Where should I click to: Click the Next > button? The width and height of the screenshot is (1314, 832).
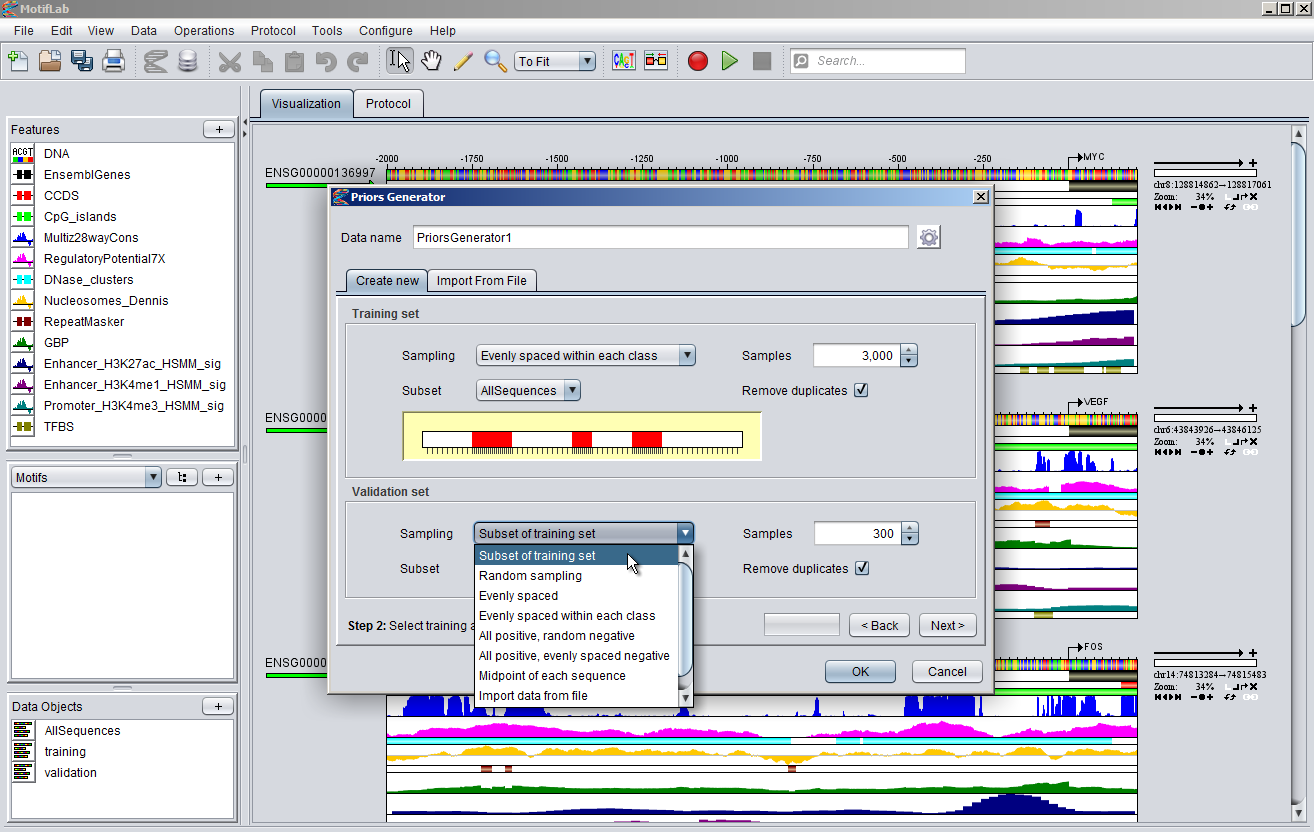tap(947, 626)
